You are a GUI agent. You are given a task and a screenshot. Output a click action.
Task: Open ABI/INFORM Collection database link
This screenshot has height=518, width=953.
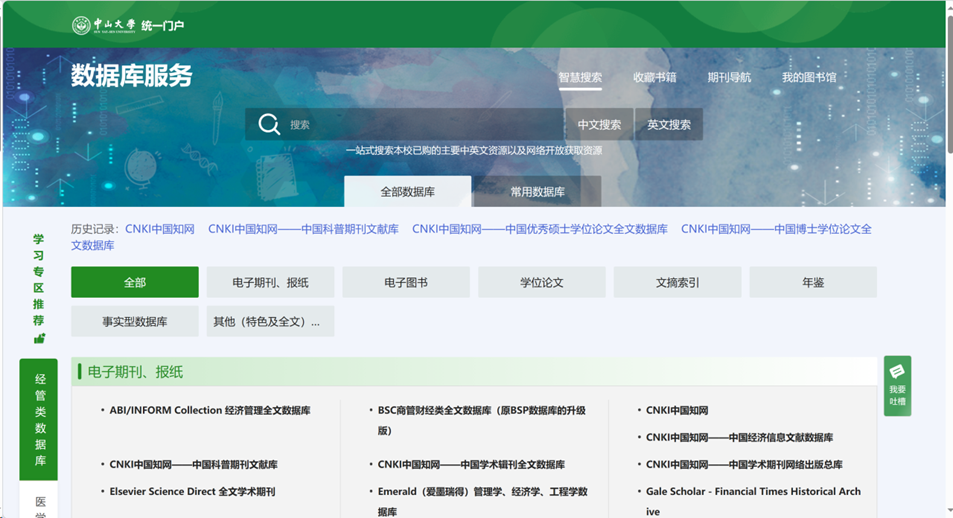(x=209, y=411)
